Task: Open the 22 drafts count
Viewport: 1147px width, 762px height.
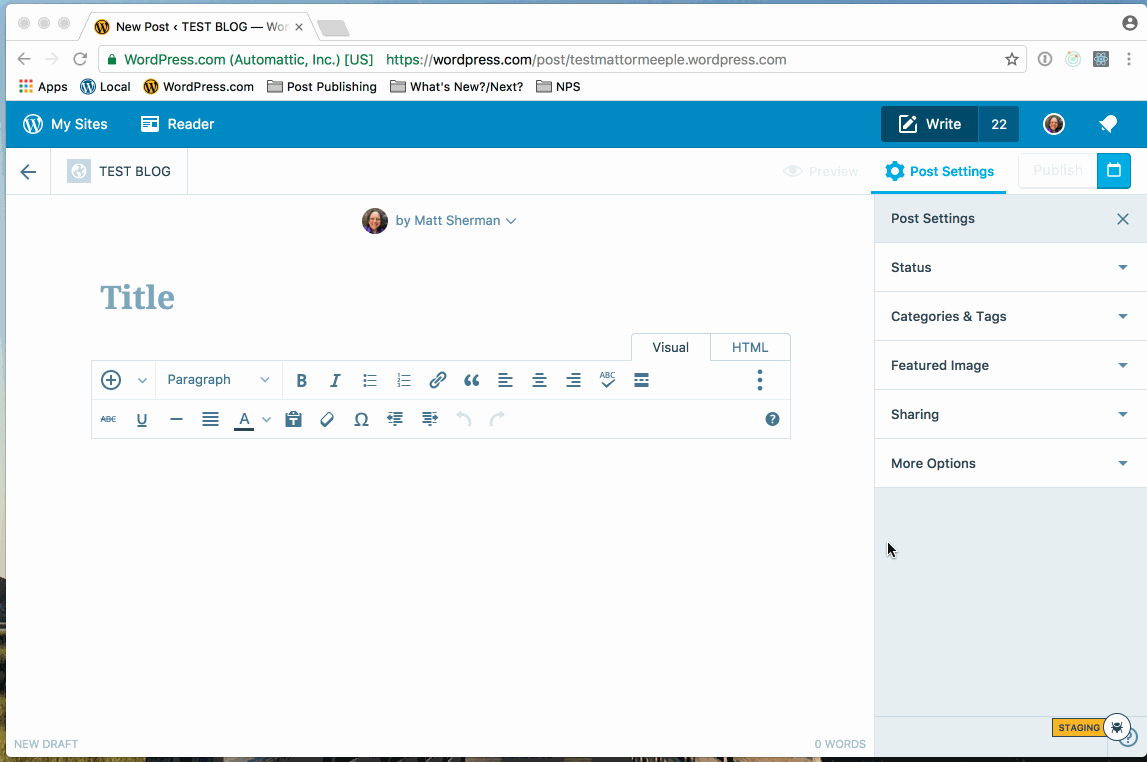Action: 999,124
